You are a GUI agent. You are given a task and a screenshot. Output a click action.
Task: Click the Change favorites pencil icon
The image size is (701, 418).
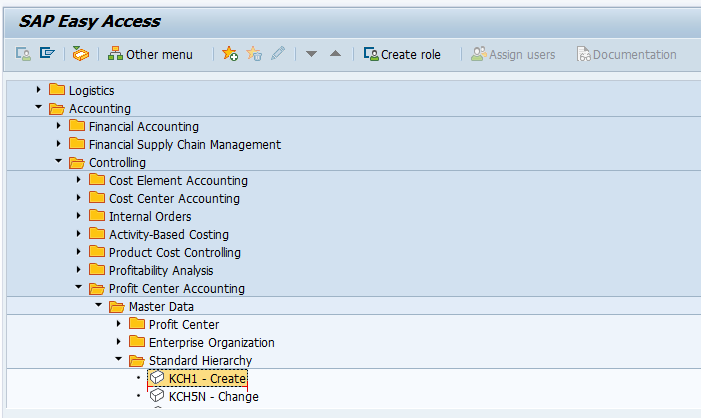pyautogui.click(x=278, y=53)
